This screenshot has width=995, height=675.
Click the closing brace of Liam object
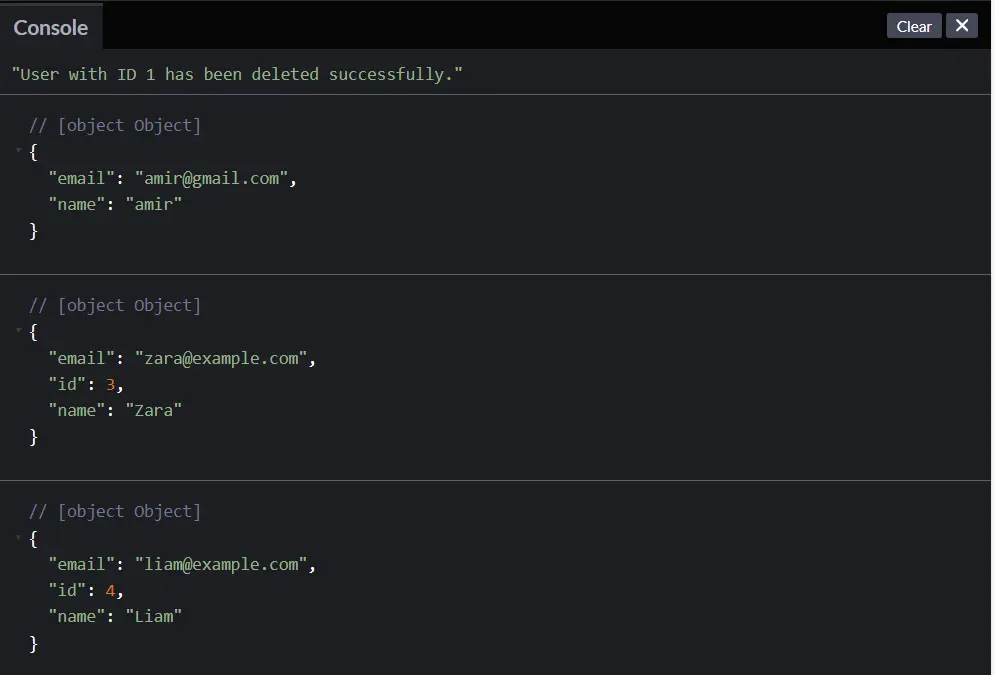34,644
